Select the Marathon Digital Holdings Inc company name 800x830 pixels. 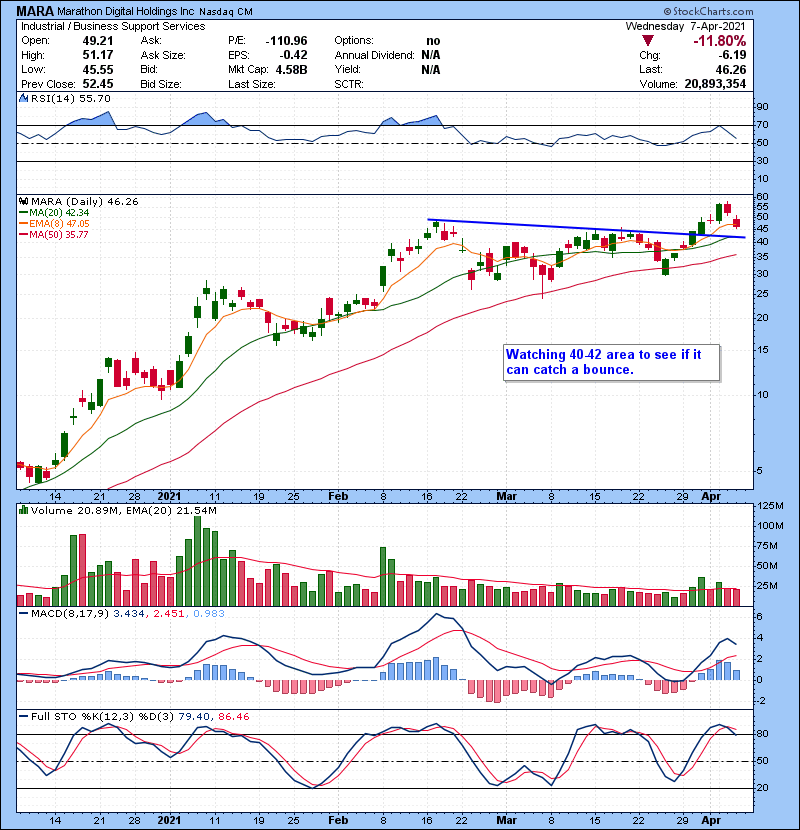pos(125,11)
